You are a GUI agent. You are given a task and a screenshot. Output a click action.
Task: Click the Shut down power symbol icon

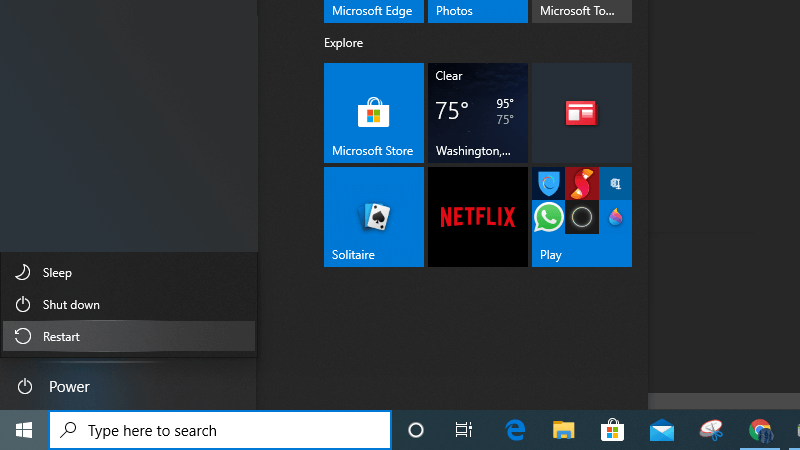[x=22, y=305]
